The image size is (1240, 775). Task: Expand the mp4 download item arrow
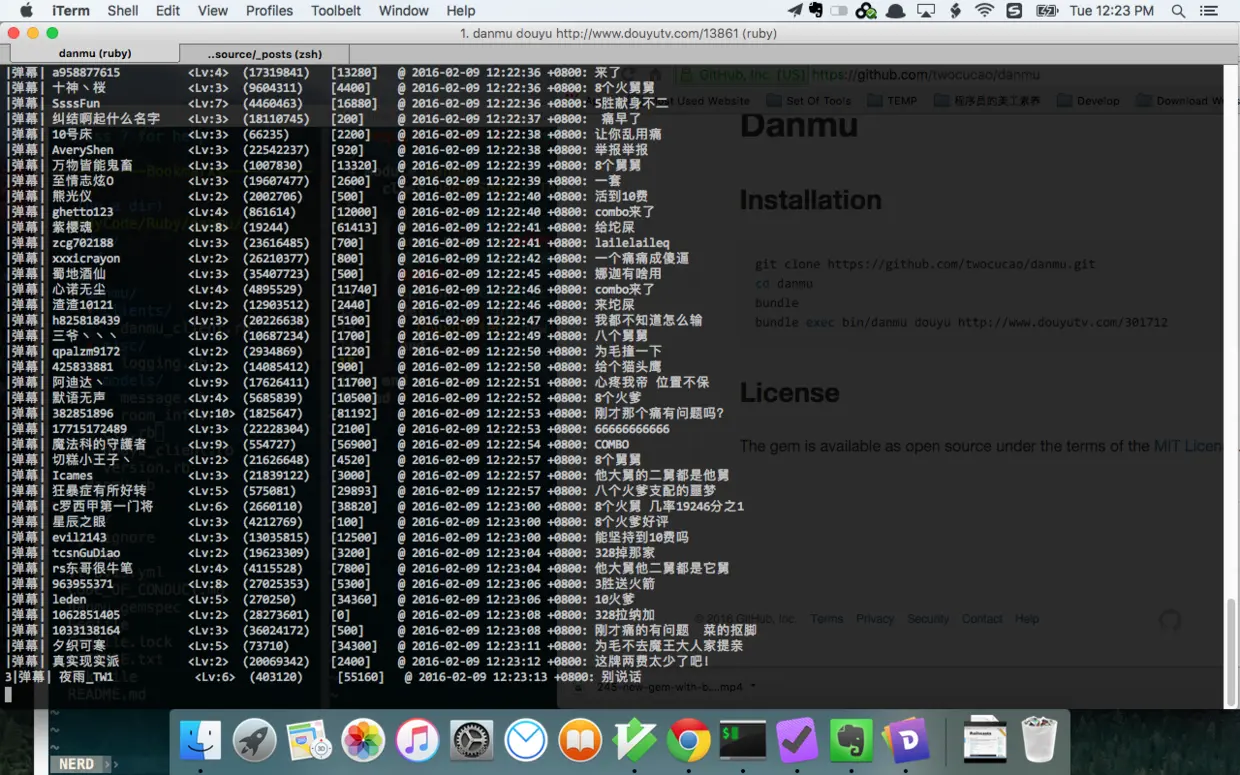click(x=751, y=687)
